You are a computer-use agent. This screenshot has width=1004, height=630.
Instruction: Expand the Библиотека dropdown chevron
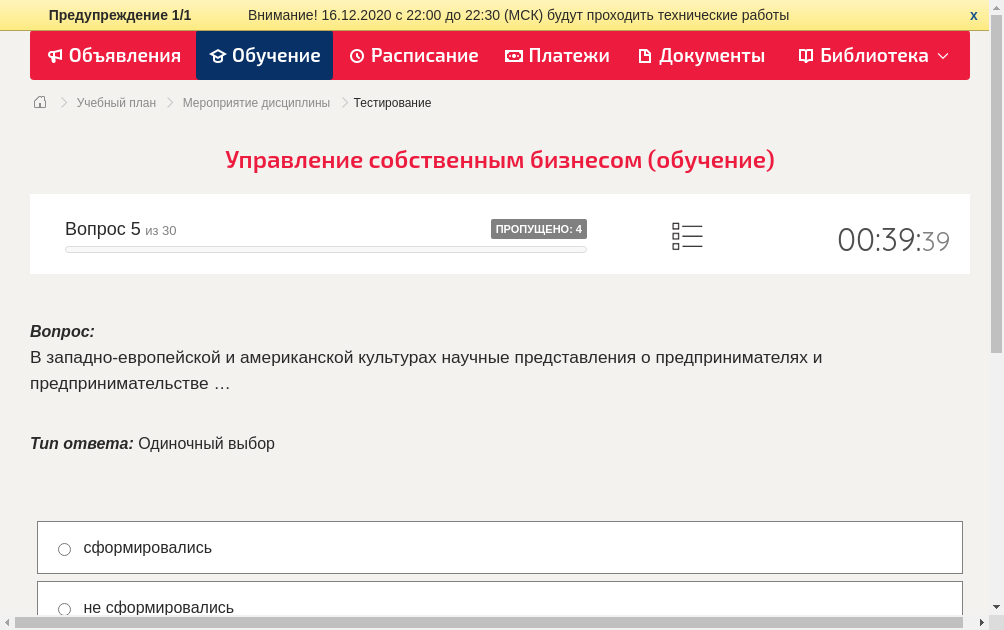coord(943,56)
